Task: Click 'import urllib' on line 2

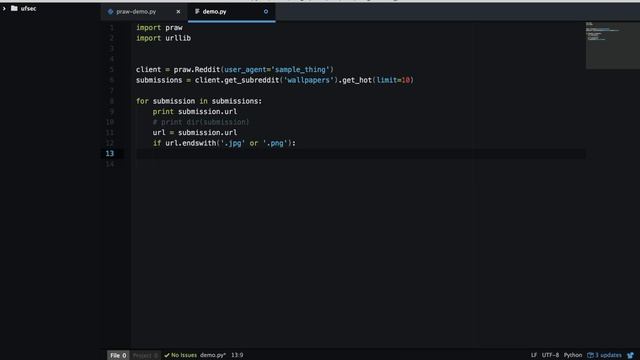Action: (x=163, y=38)
